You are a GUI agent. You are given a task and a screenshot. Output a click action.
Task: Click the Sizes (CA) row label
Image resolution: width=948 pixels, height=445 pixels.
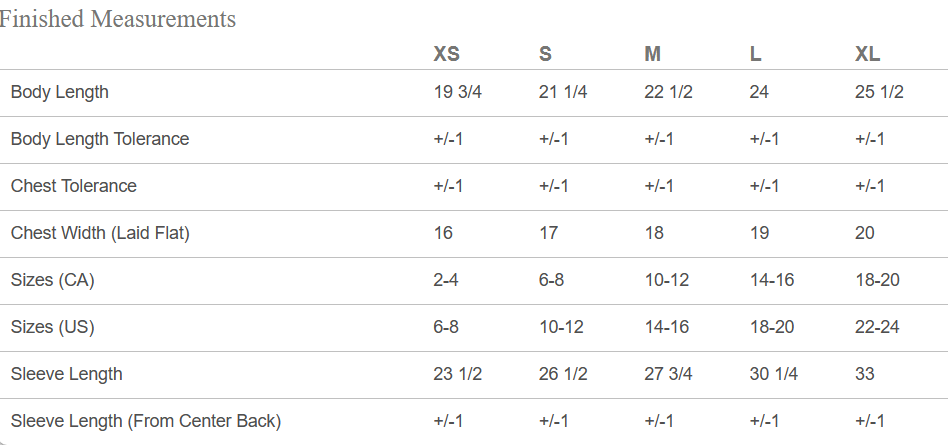tap(53, 280)
